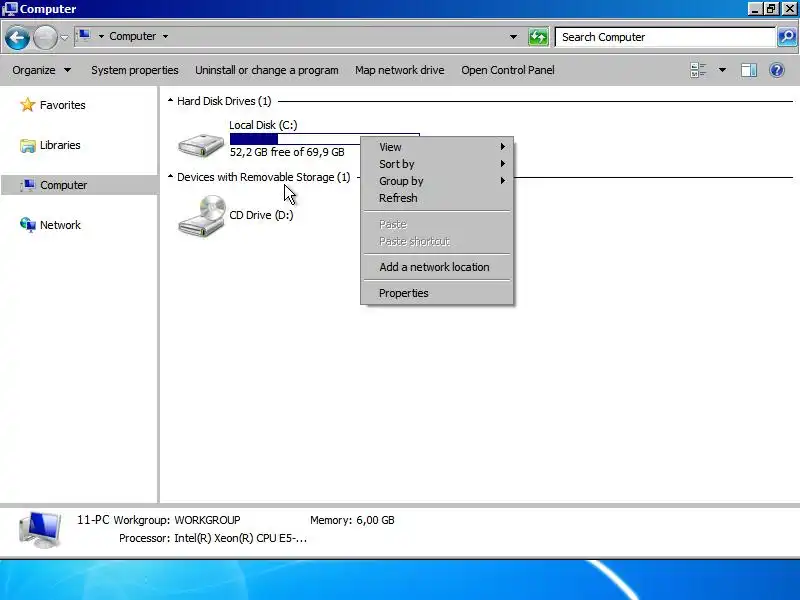The width and height of the screenshot is (800, 600).
Task: Select the Local Disk (C:) drive icon
Action: pyautogui.click(x=201, y=144)
